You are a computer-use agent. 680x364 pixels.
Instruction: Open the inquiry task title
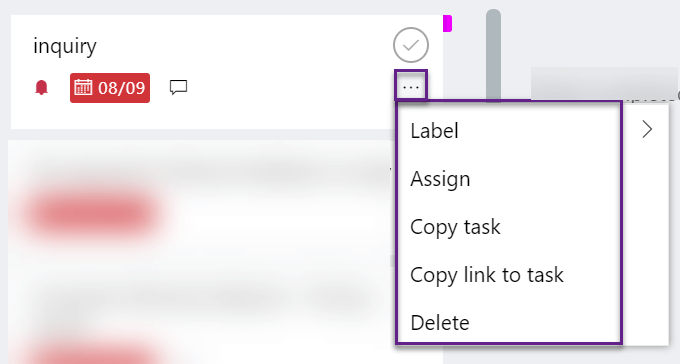point(65,46)
